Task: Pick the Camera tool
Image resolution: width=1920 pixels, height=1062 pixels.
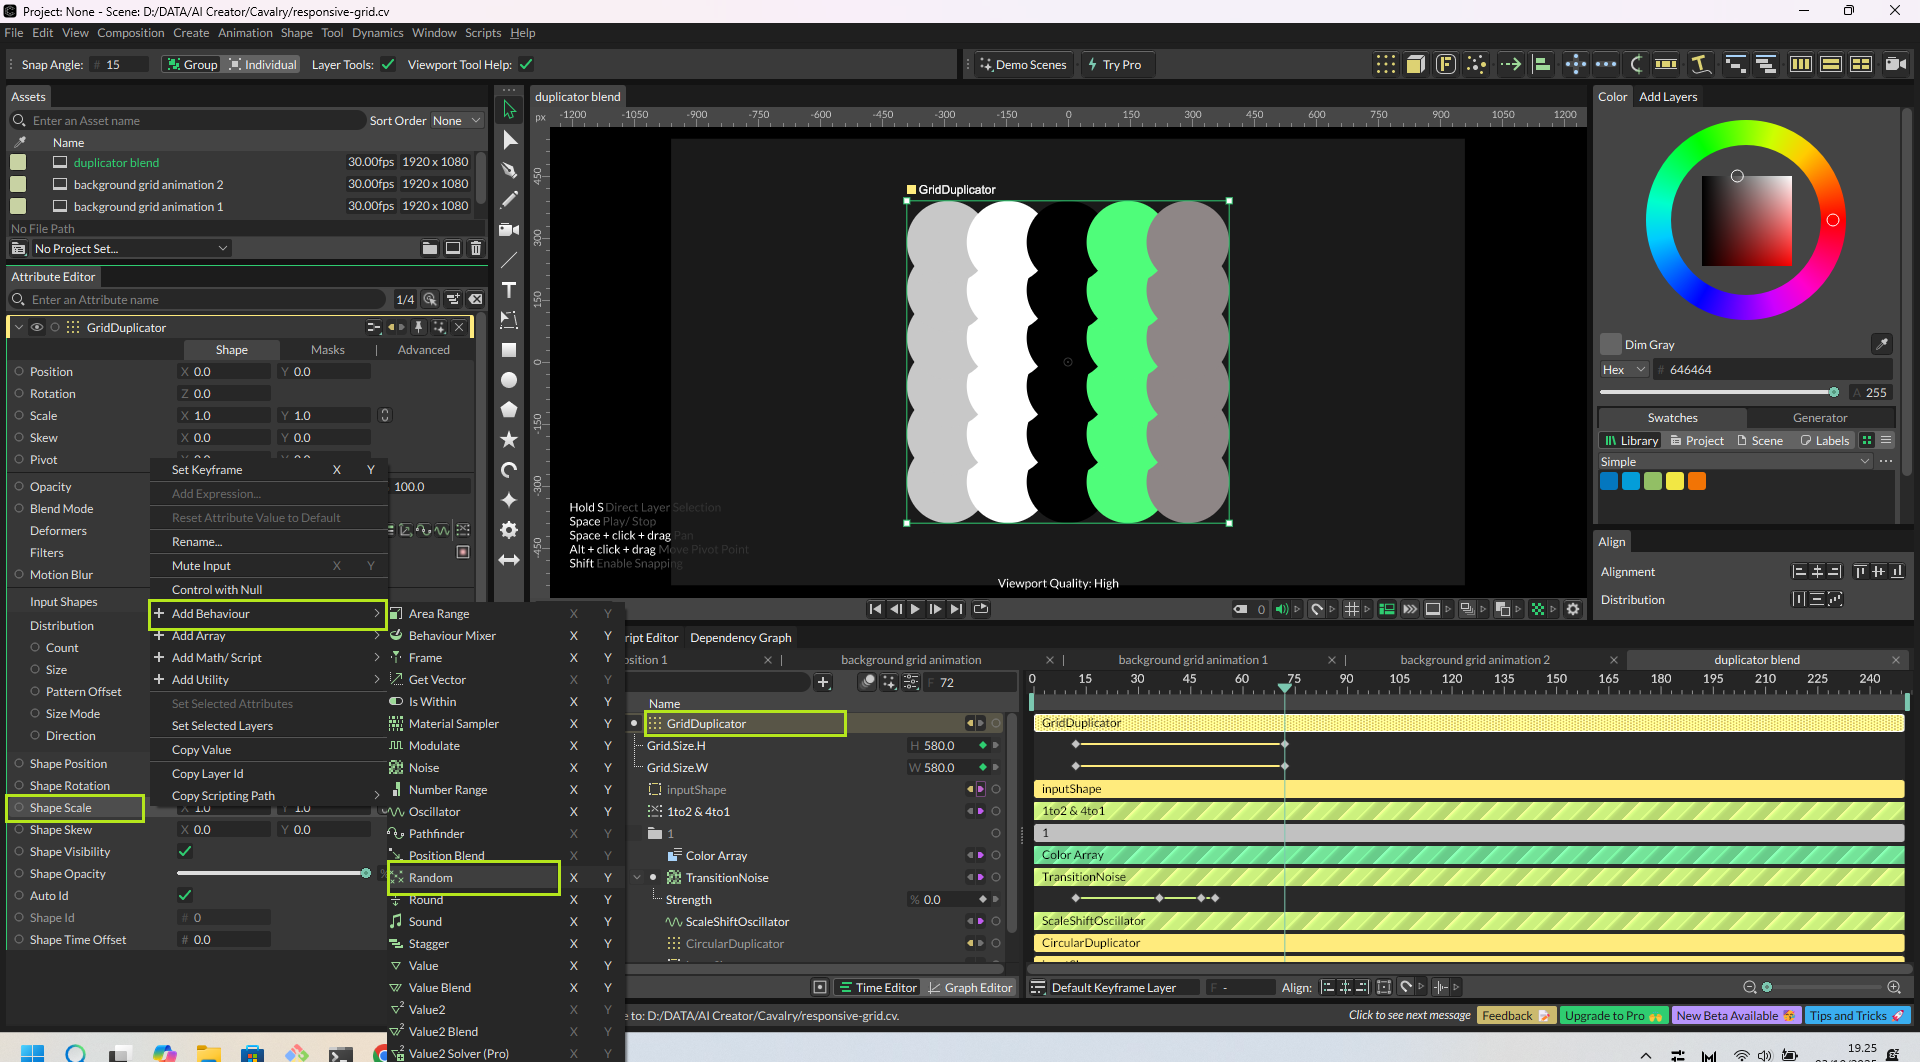Action: [x=509, y=230]
